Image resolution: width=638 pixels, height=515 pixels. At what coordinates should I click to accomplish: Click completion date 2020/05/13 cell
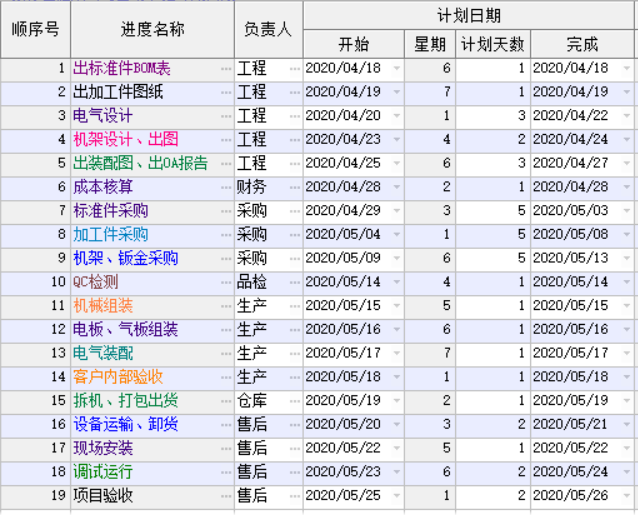pos(582,258)
